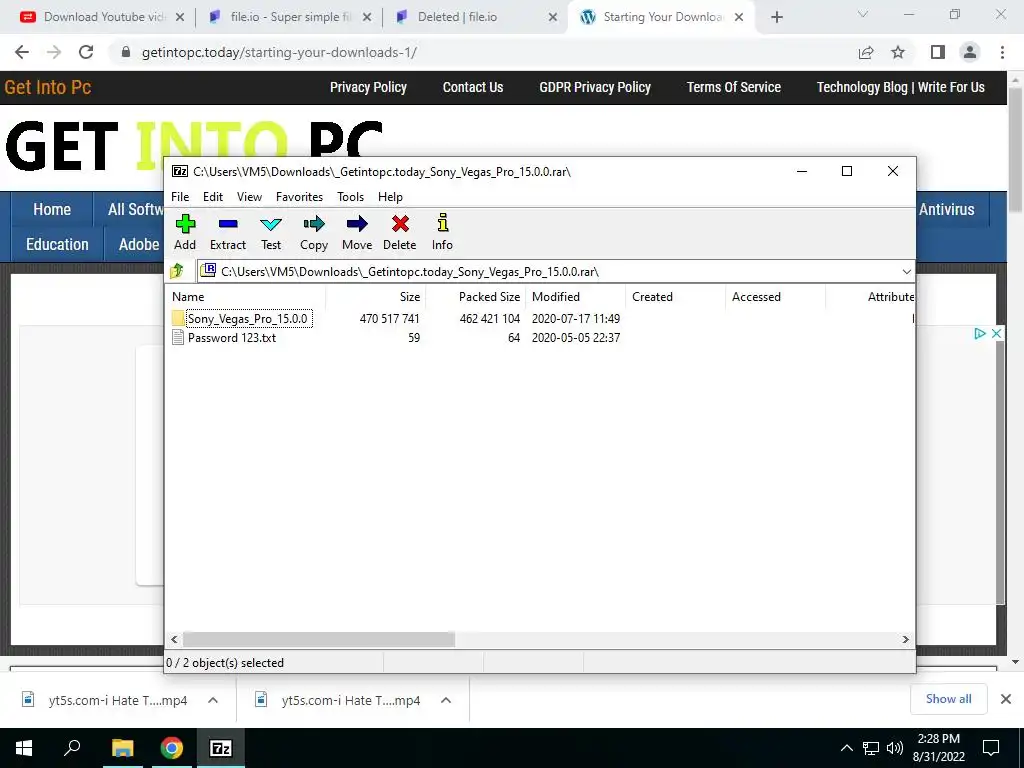The width and height of the screenshot is (1024, 768).
Task: Go up one folder level icon
Action: pyautogui.click(x=177, y=271)
